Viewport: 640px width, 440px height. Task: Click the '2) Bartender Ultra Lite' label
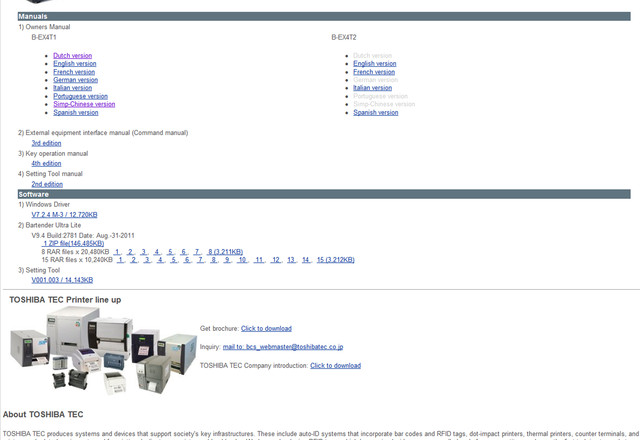[x=49, y=225]
